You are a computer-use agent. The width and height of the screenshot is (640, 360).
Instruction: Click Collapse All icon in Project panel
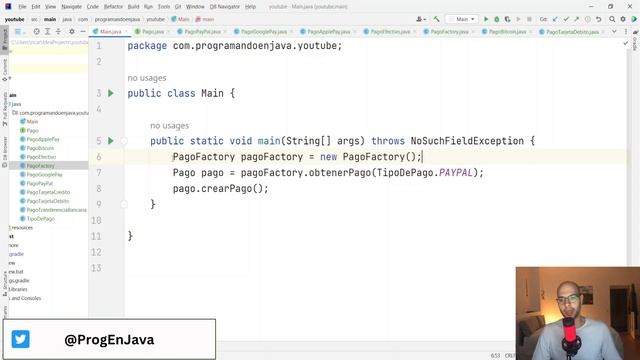[58, 31]
